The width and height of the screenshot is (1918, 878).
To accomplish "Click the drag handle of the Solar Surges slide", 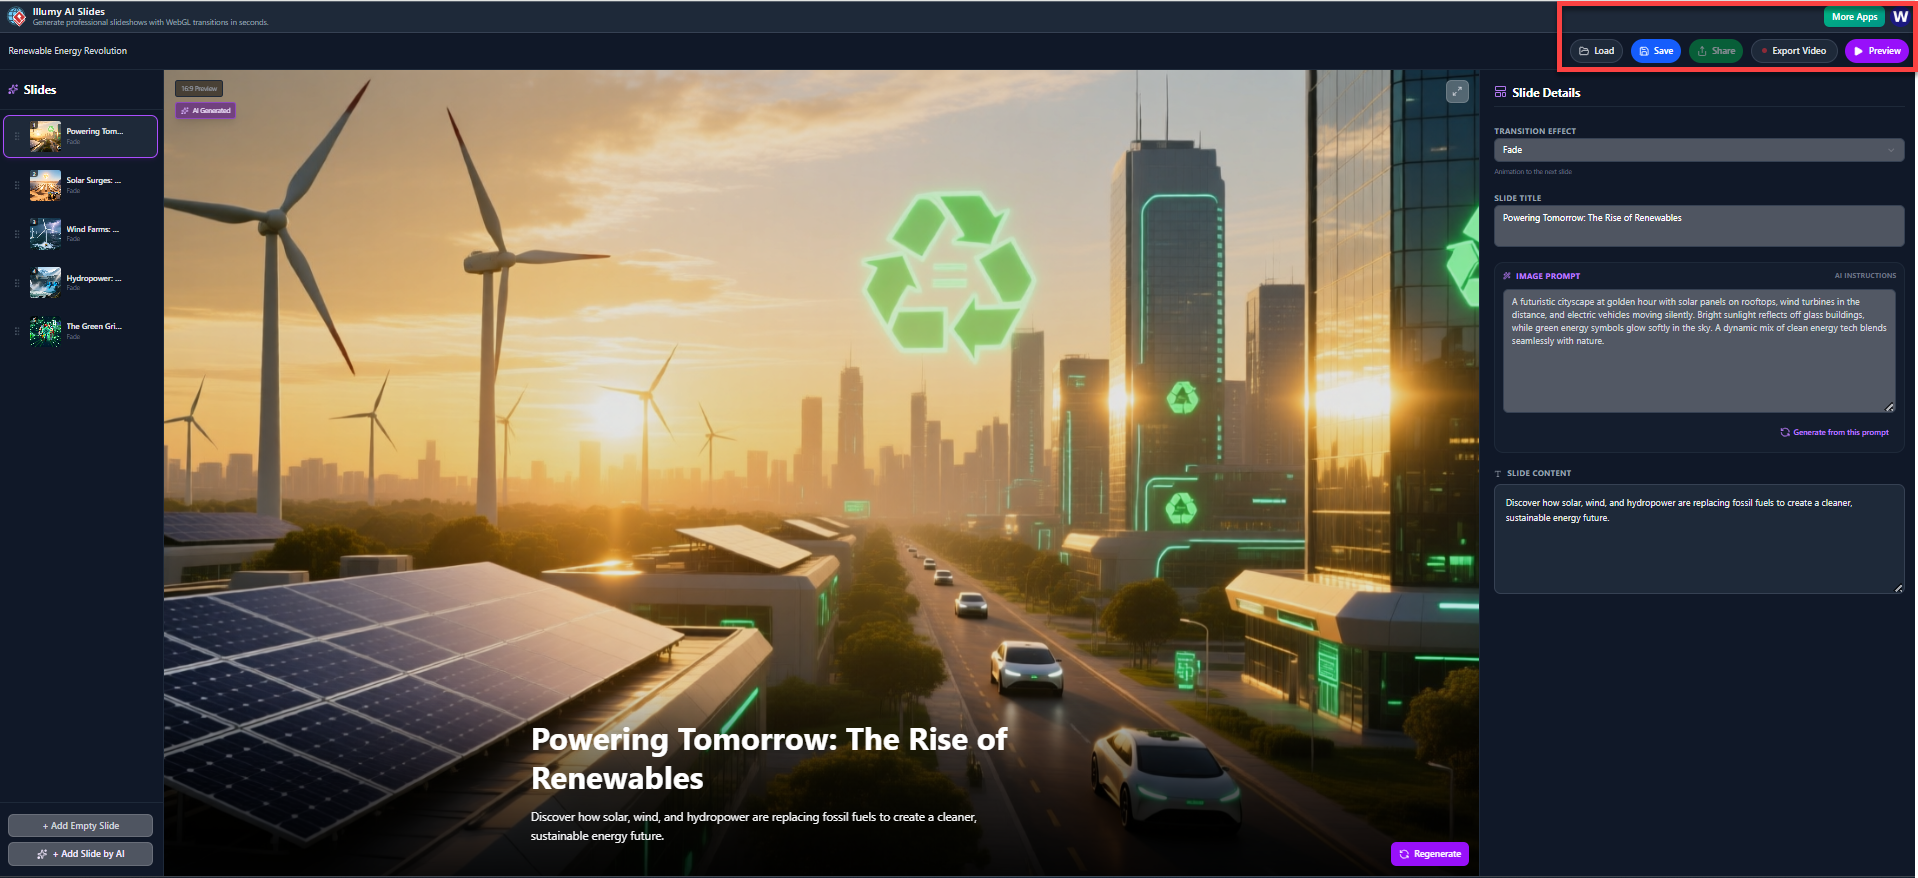I will pyautogui.click(x=17, y=185).
